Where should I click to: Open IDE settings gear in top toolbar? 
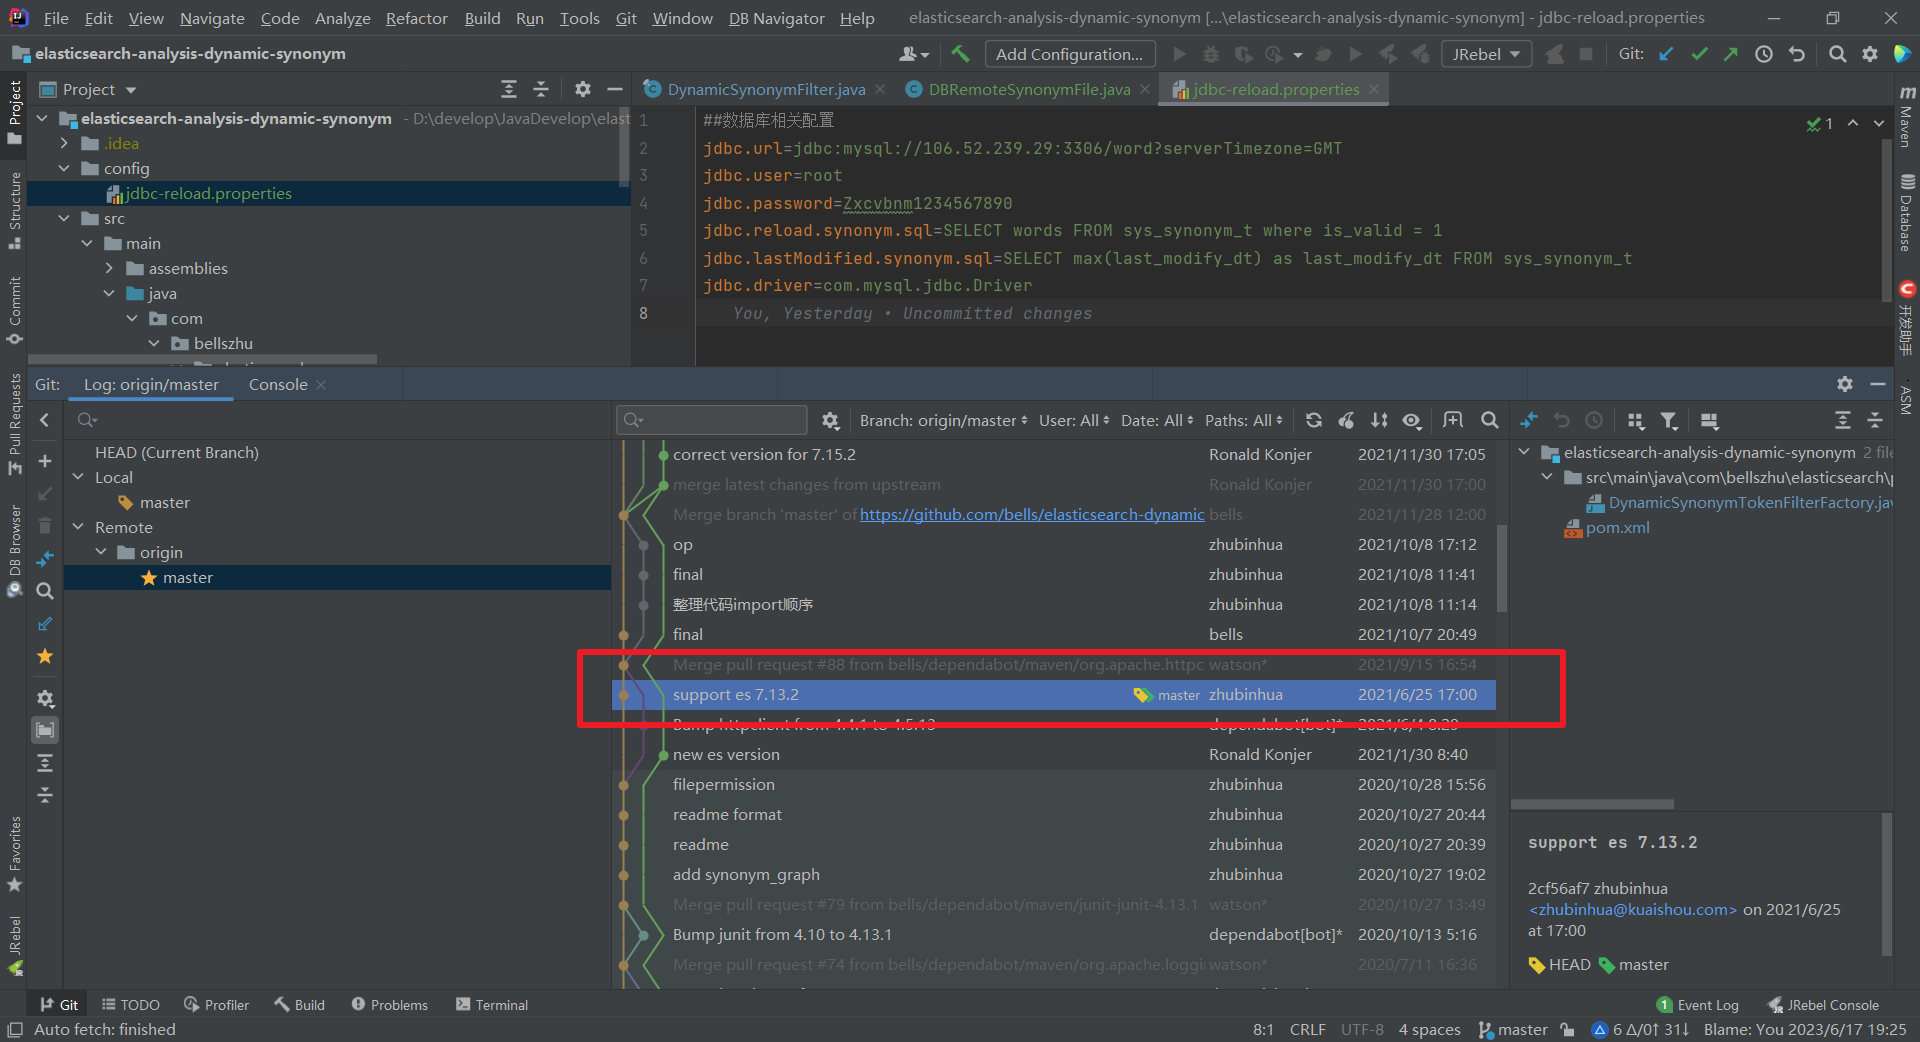click(x=1870, y=54)
